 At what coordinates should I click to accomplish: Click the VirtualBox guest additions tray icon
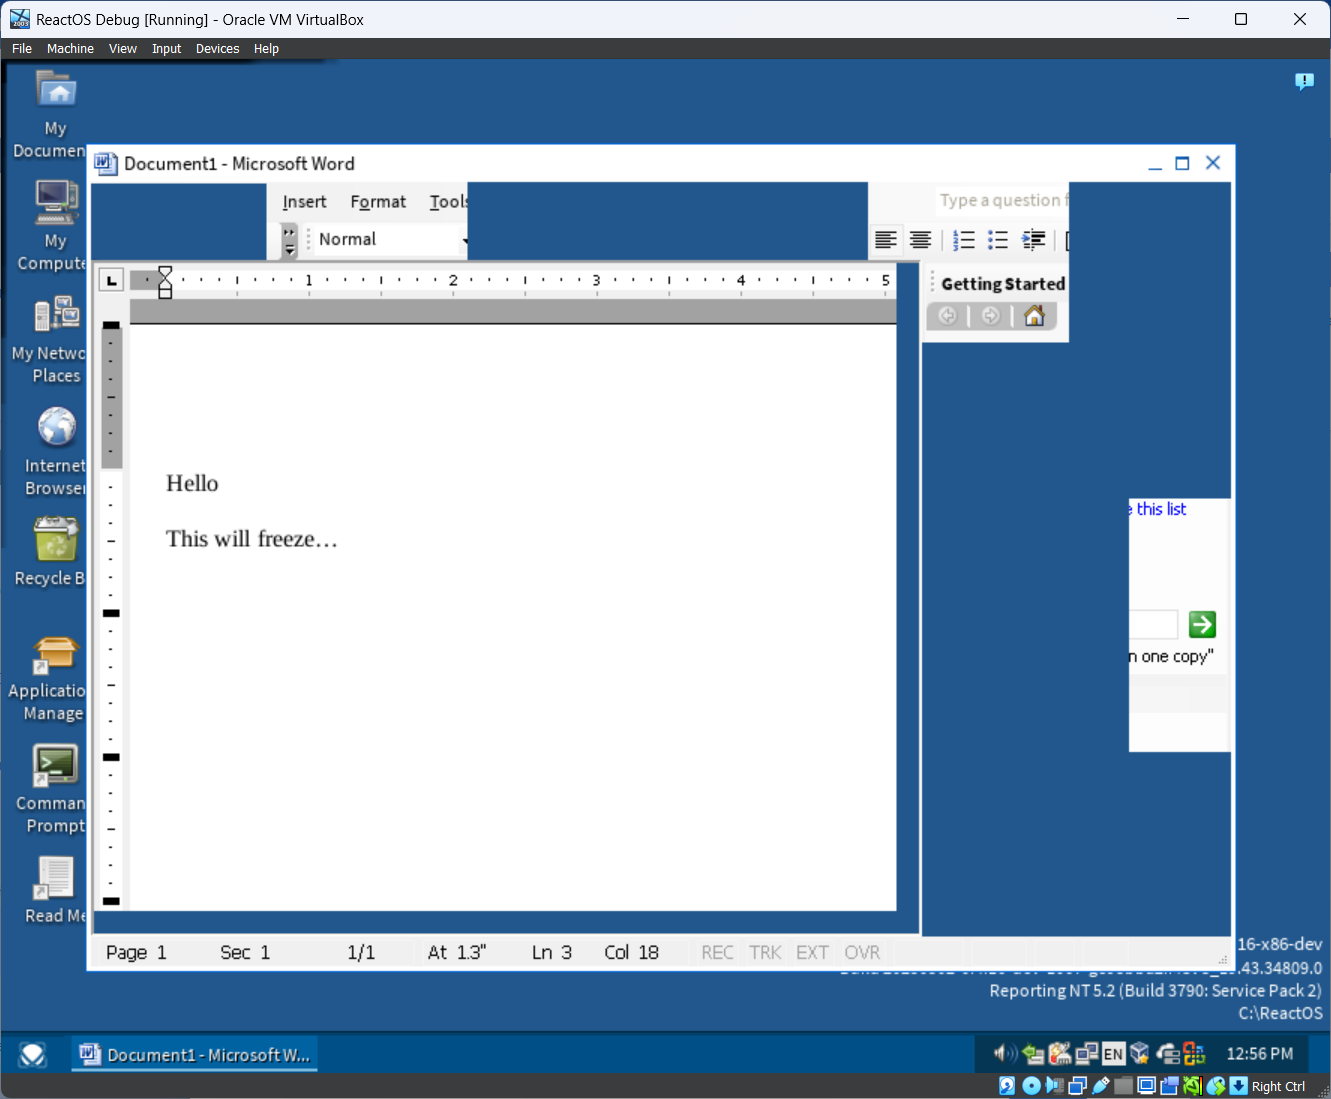tap(1140, 1053)
